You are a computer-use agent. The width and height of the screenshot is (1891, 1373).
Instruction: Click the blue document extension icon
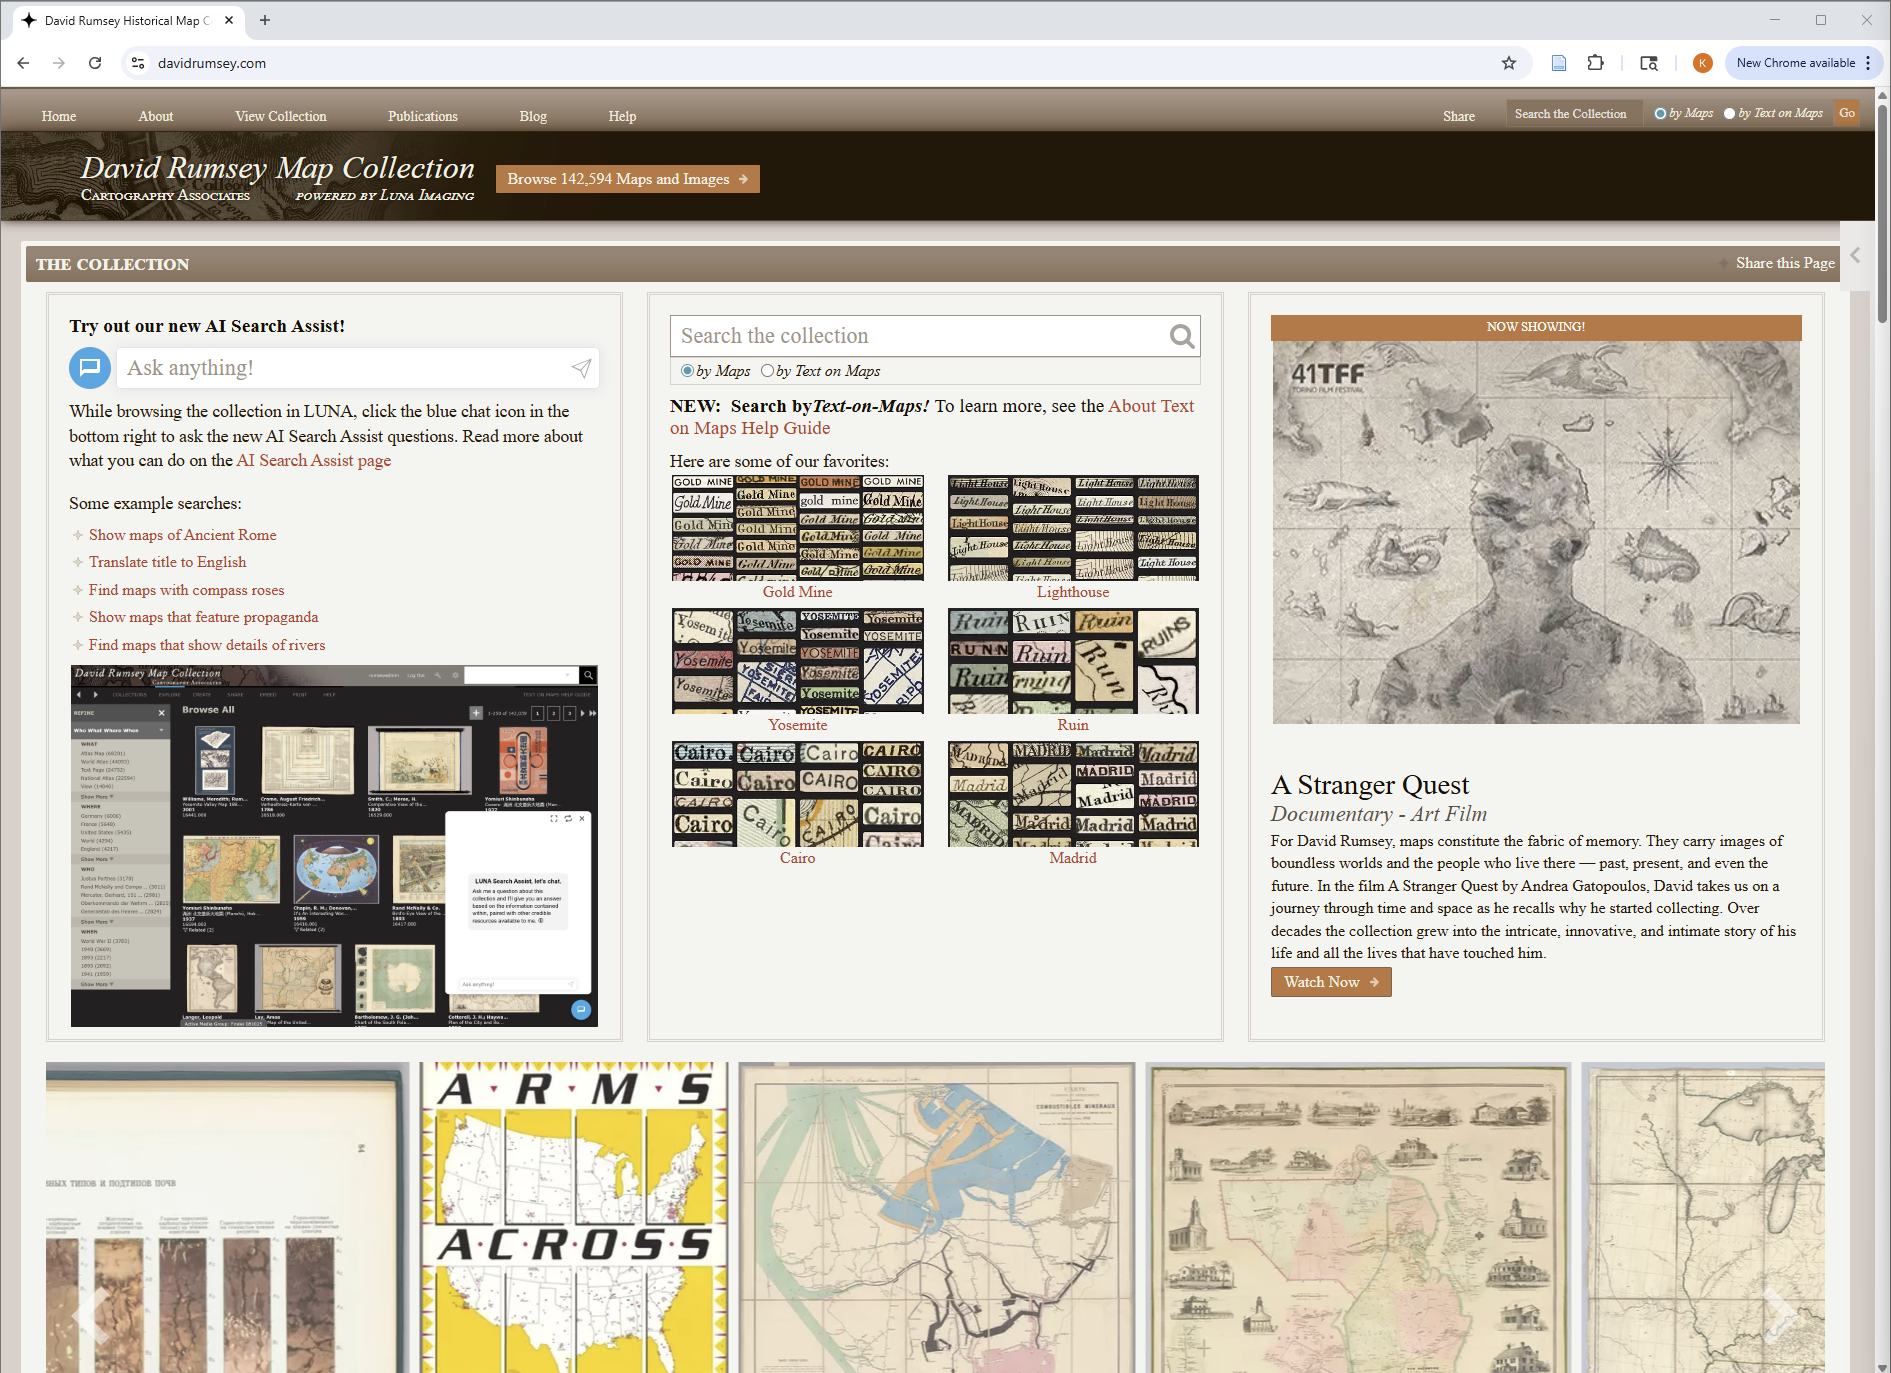click(1558, 63)
